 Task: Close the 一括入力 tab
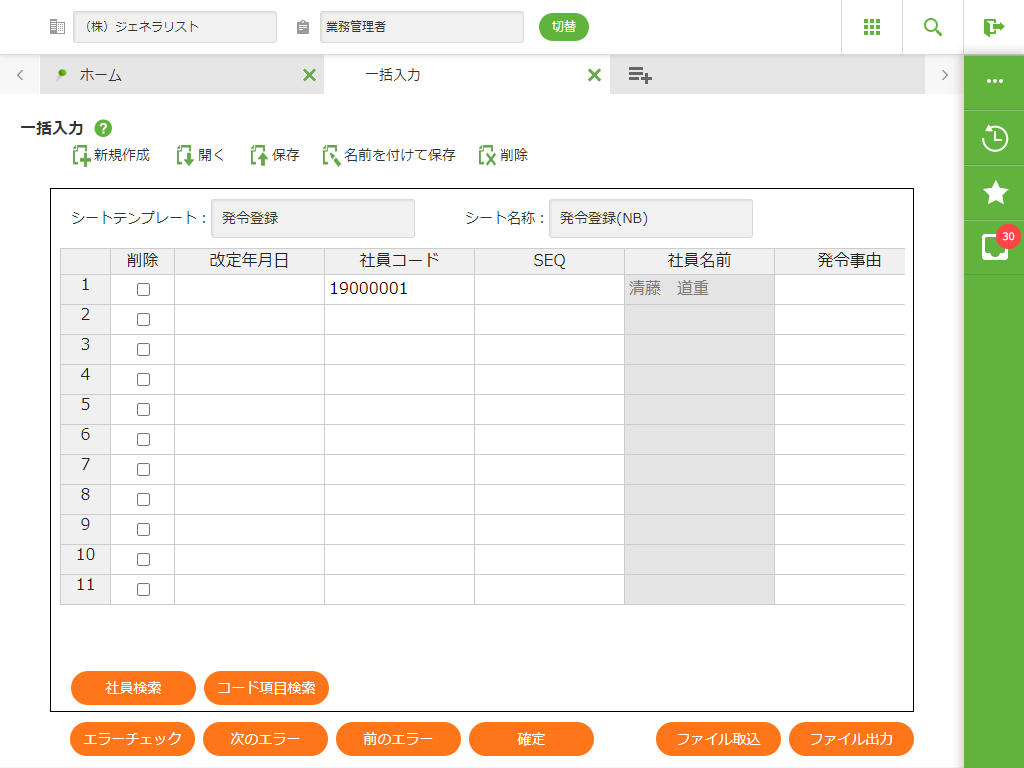(x=594, y=75)
